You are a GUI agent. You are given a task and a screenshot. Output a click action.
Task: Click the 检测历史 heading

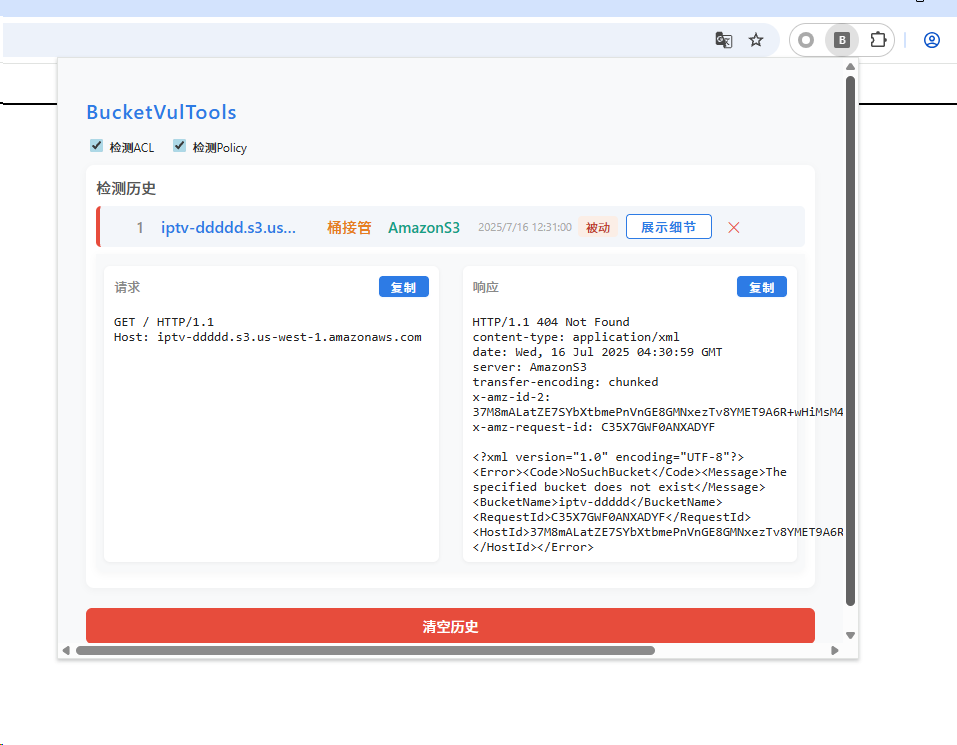point(126,189)
